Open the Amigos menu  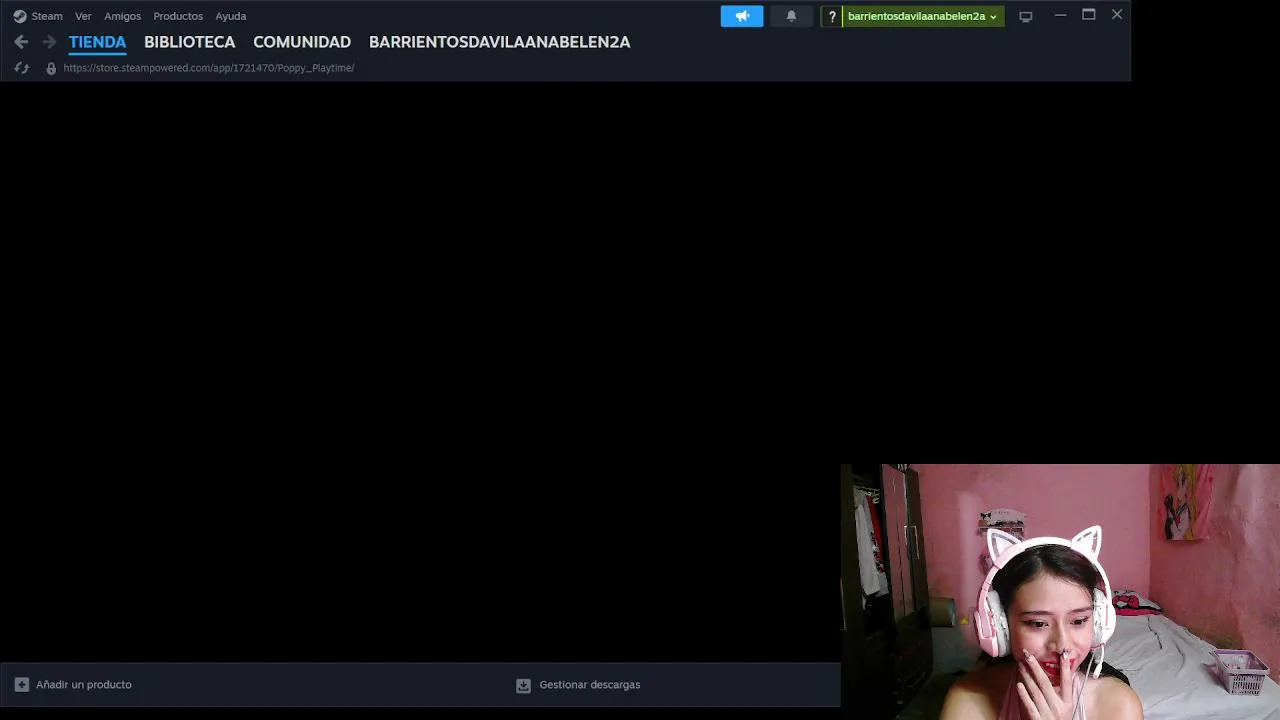point(122,16)
